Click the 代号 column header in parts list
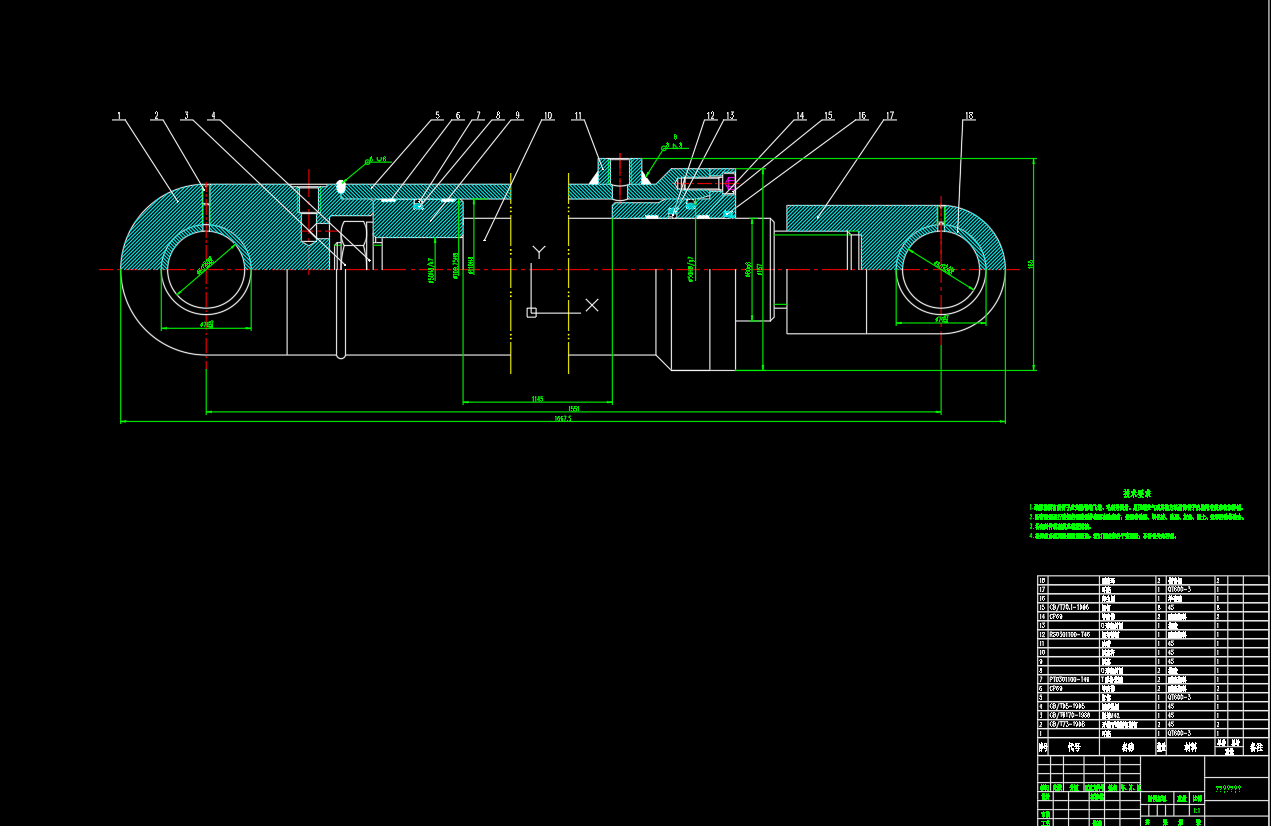The height and width of the screenshot is (826, 1271). tap(1074, 746)
